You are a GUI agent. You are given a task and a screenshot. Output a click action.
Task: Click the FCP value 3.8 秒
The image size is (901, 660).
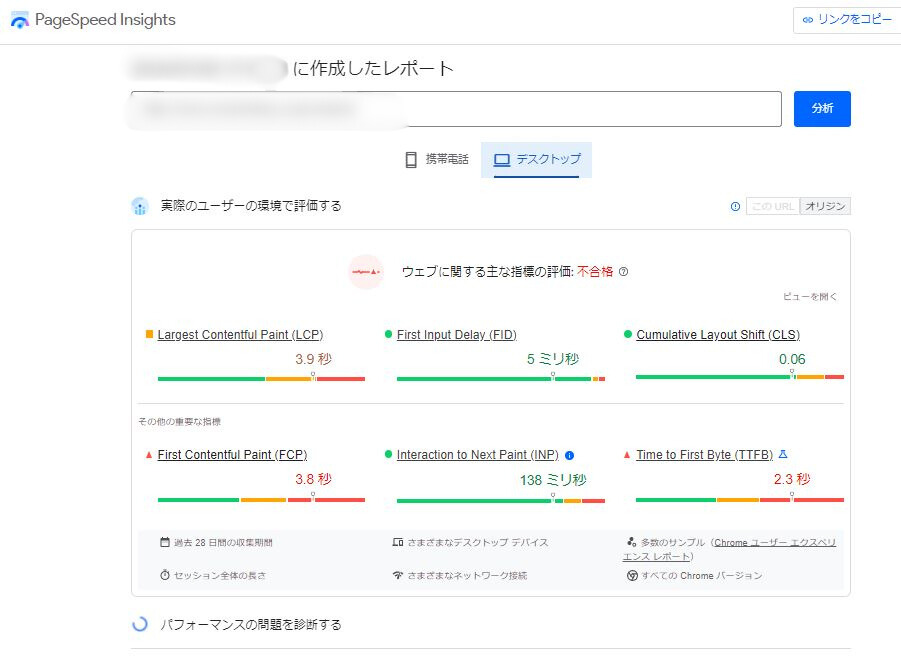313,479
